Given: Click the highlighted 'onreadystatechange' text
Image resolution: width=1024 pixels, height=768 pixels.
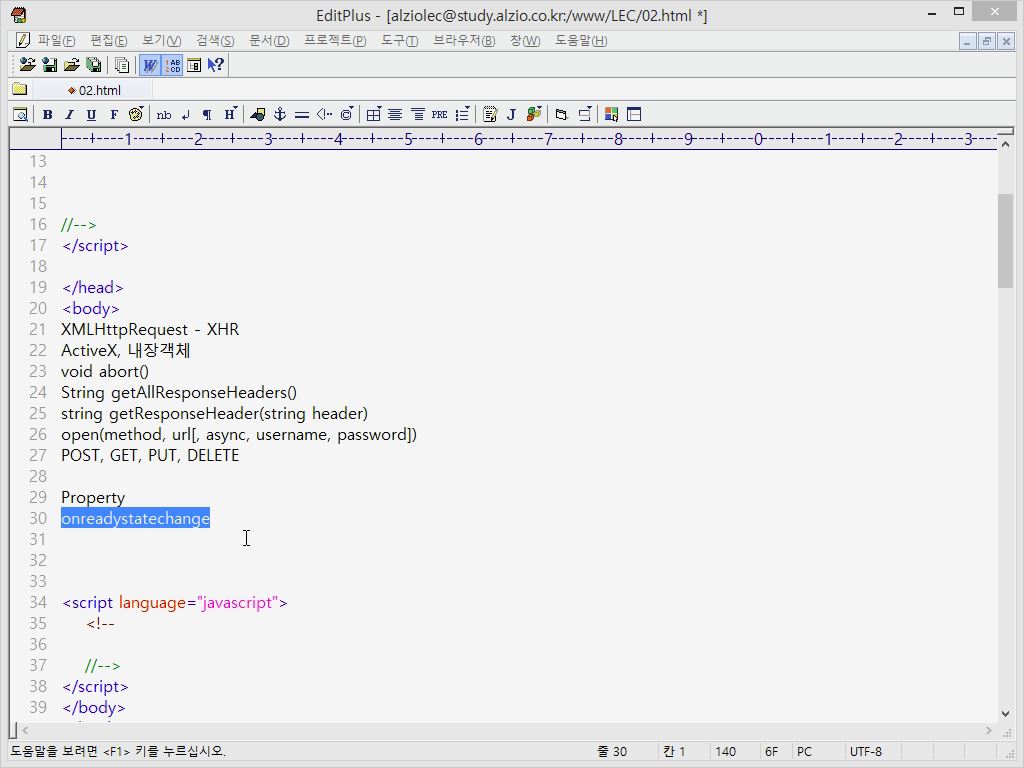Looking at the screenshot, I should [135, 519].
